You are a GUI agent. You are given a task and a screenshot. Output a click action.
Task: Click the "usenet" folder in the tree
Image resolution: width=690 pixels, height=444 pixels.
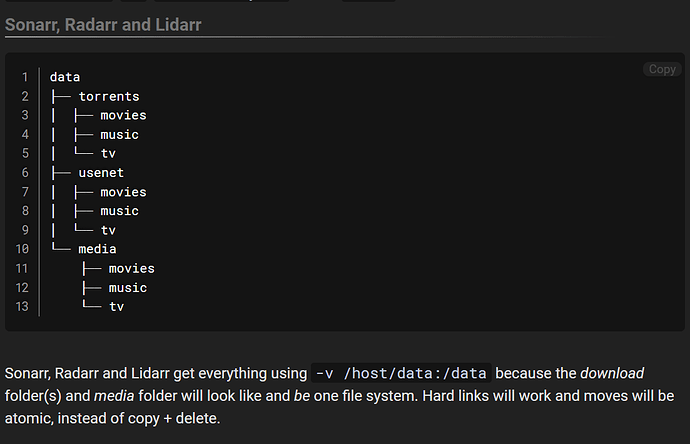point(101,173)
